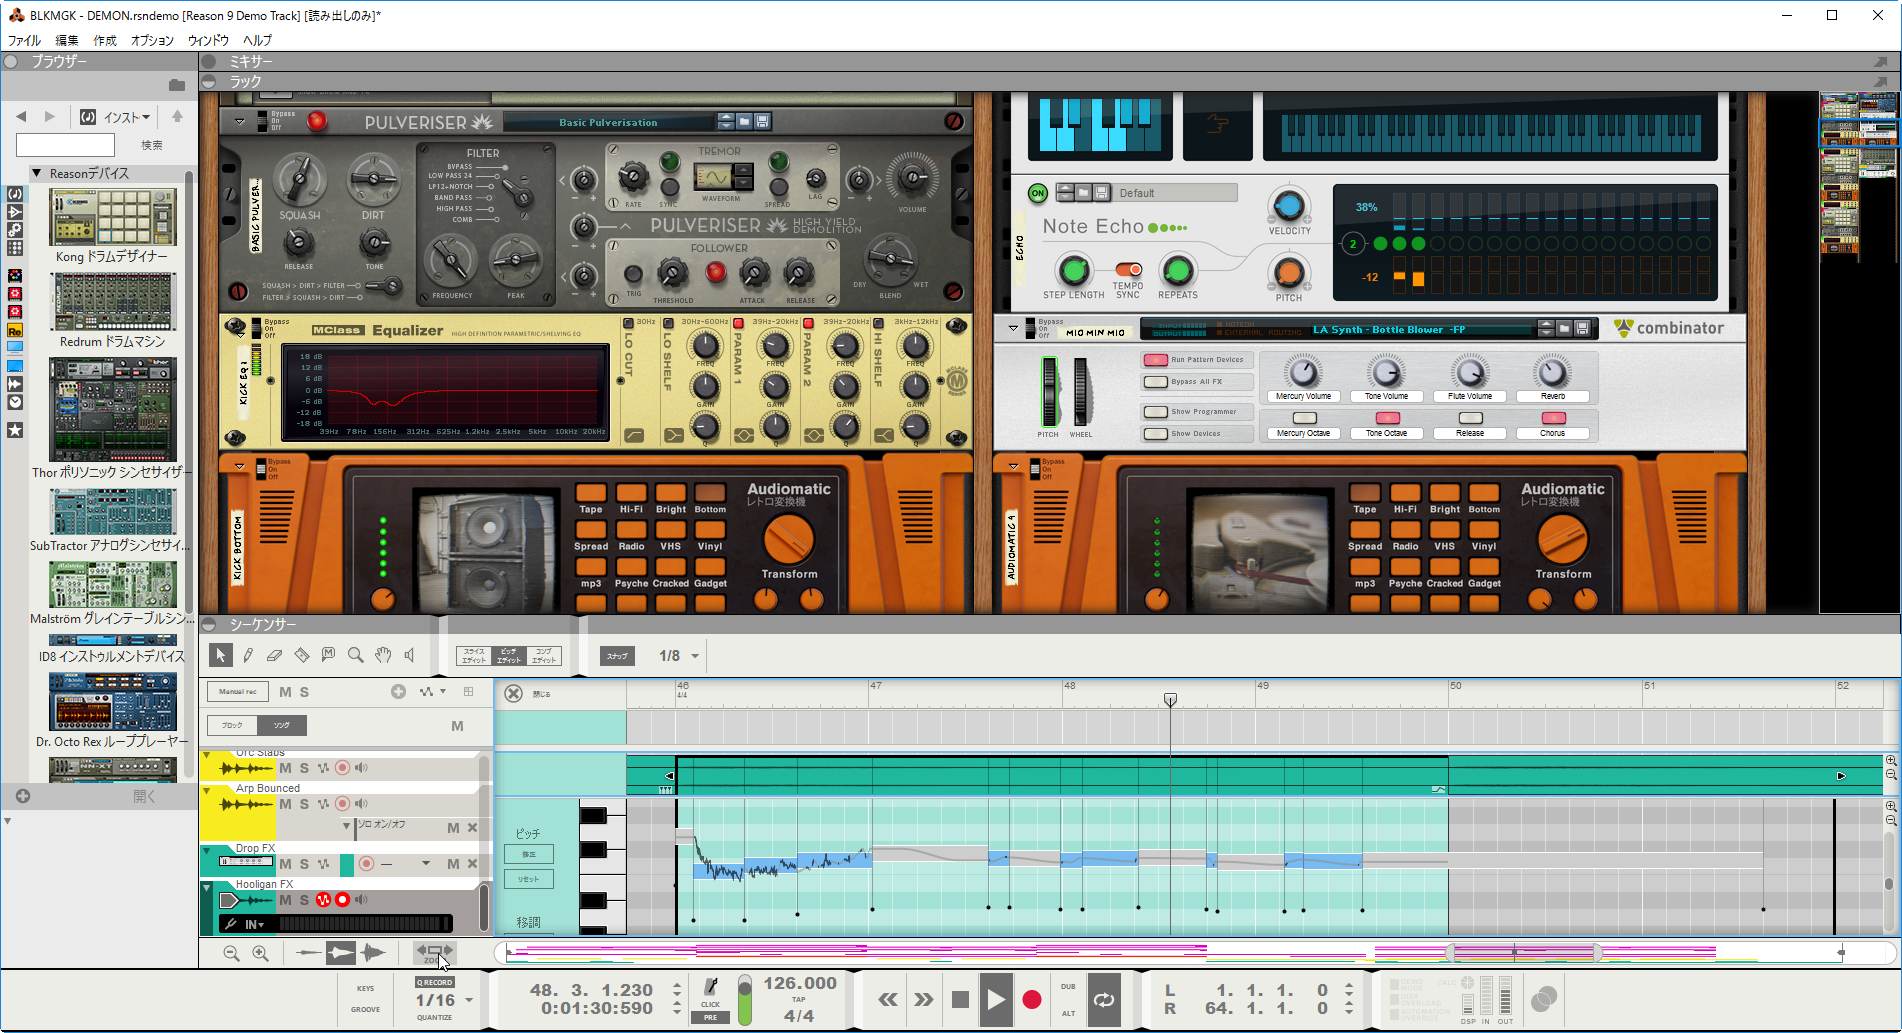Viewport: 1902px width, 1033px height.
Task: Go up one level in browser
Action: [x=177, y=117]
